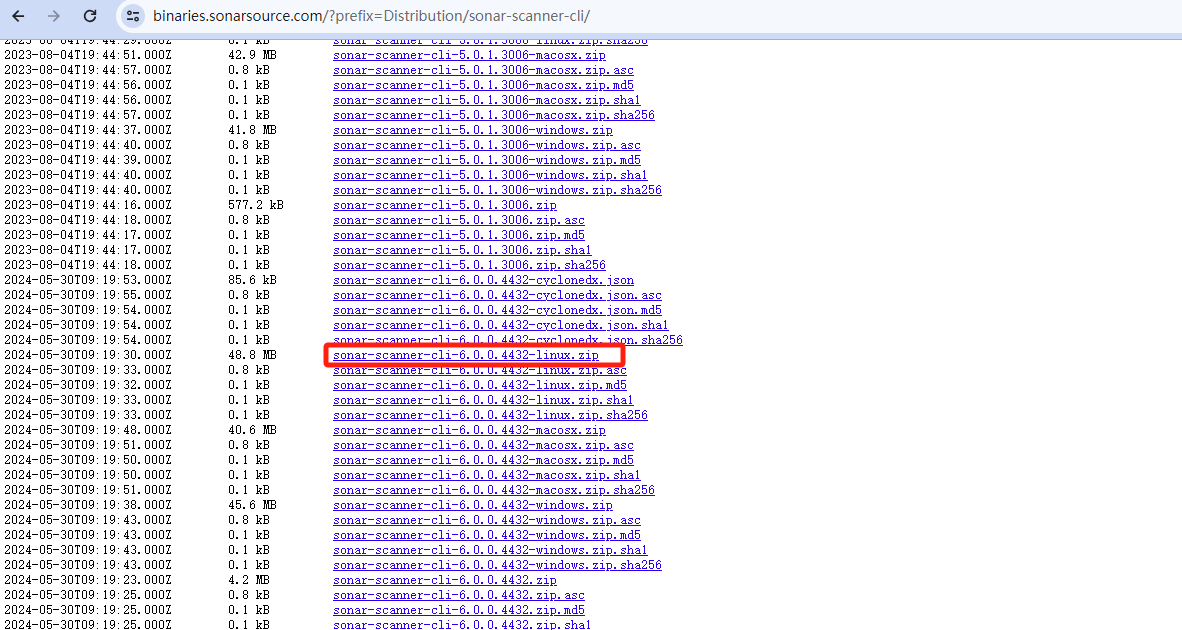1182x630 pixels.
Task: Go back to the previous page
Action: click(x=19, y=16)
